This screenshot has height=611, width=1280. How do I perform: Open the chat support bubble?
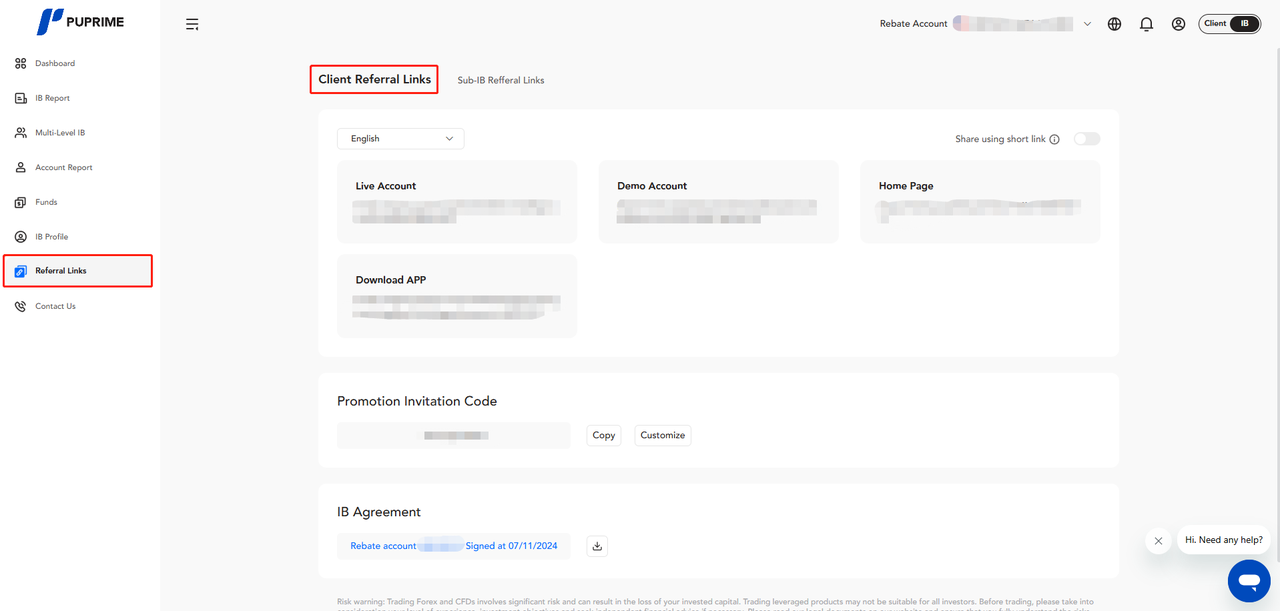(x=1248, y=580)
